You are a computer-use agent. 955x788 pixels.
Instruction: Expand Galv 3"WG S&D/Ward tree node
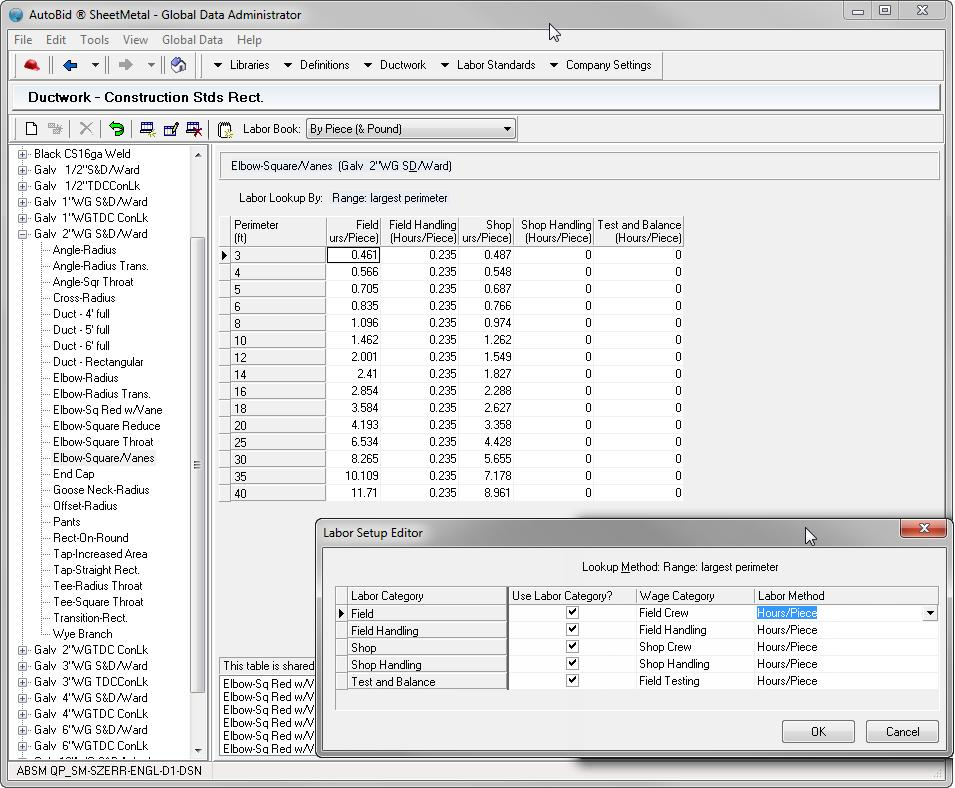pyautogui.click(x=23, y=666)
